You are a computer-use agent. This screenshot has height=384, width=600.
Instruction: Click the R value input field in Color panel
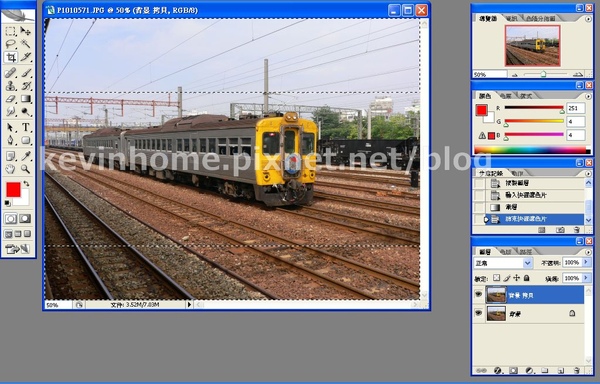tap(576, 108)
